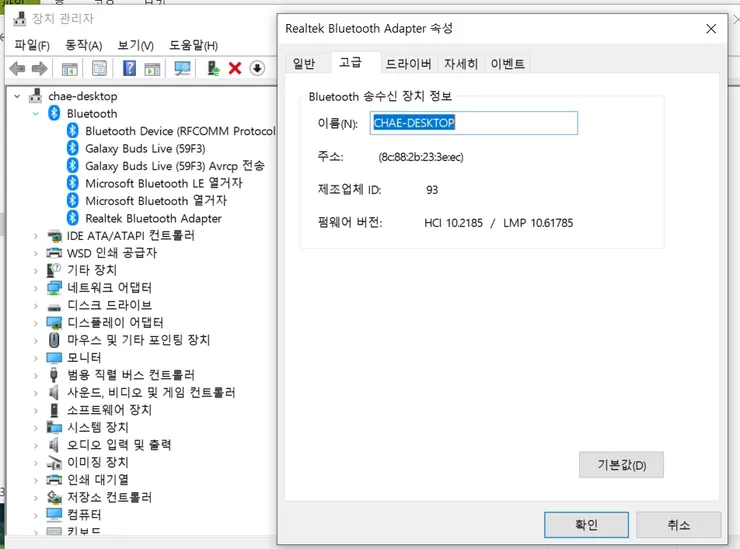
Task: Click the display adapter category icon
Action: 54,323
